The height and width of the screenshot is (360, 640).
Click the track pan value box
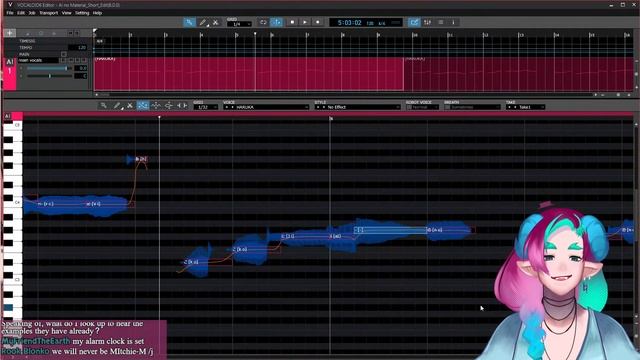(80, 76)
